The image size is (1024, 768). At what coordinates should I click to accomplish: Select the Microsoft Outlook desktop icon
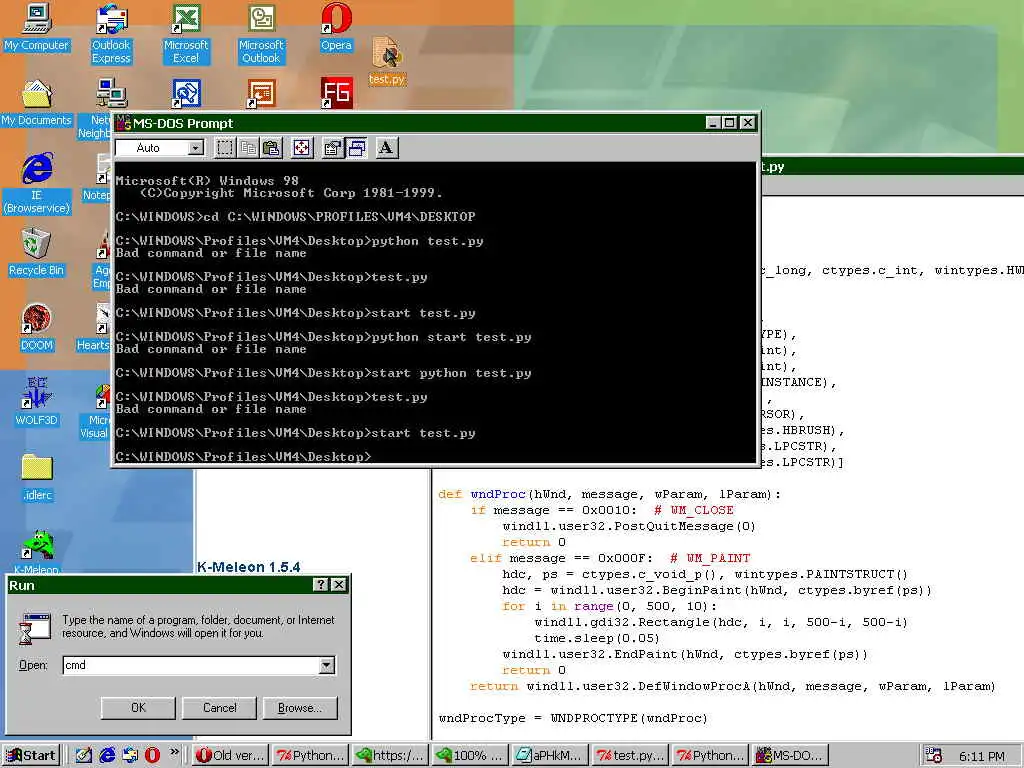point(261,34)
